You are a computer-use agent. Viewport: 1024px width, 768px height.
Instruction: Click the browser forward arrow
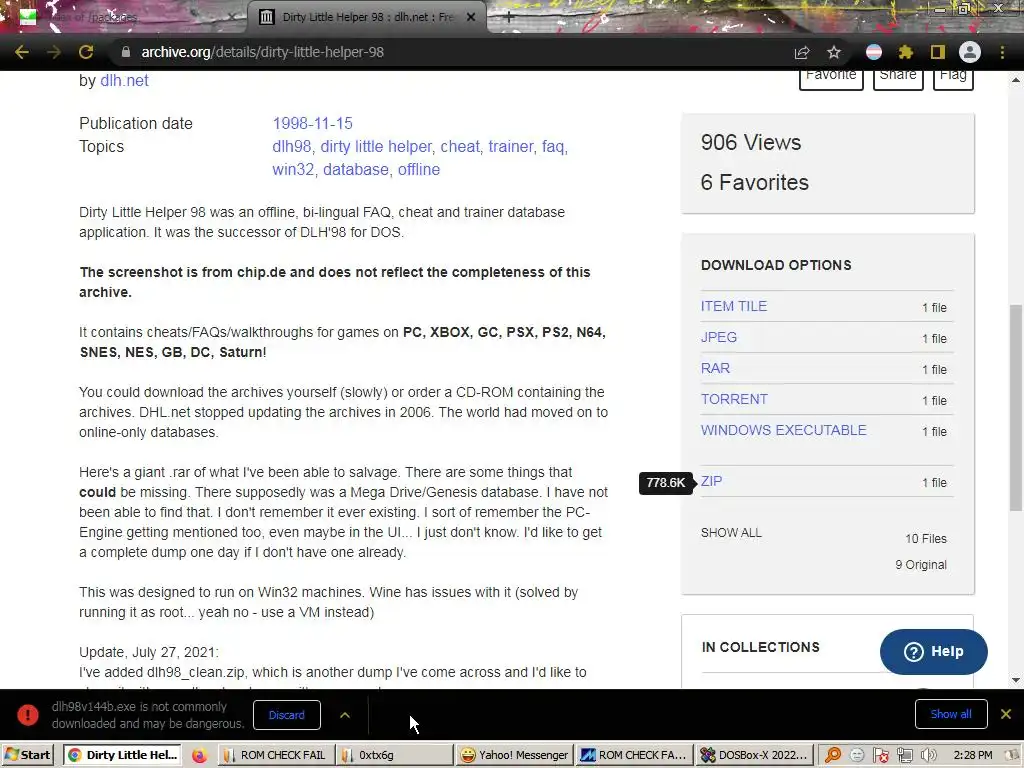(54, 52)
